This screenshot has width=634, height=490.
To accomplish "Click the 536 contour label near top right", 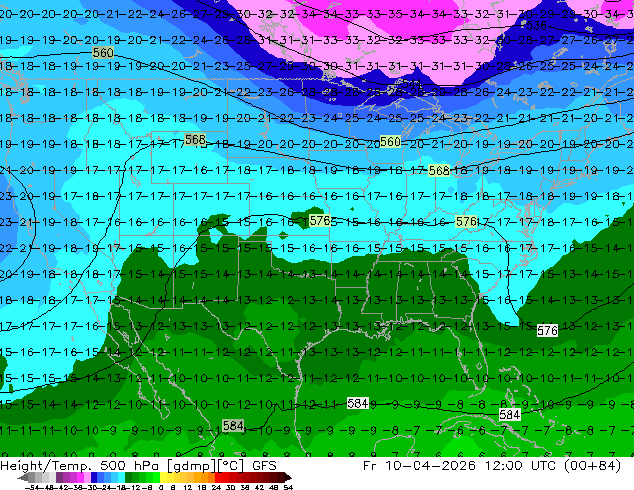I will [x=536, y=26].
